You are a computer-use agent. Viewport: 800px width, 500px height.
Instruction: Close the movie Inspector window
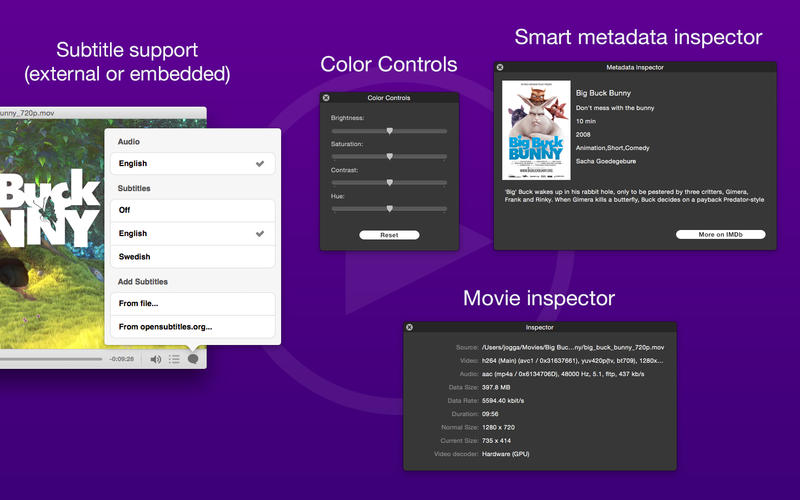click(x=409, y=327)
